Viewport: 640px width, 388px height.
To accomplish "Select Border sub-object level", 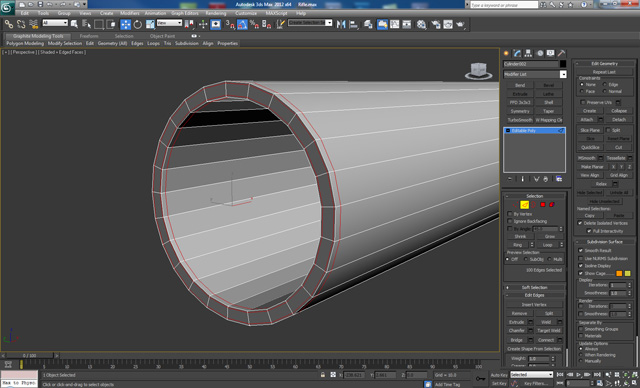I will click(533, 204).
